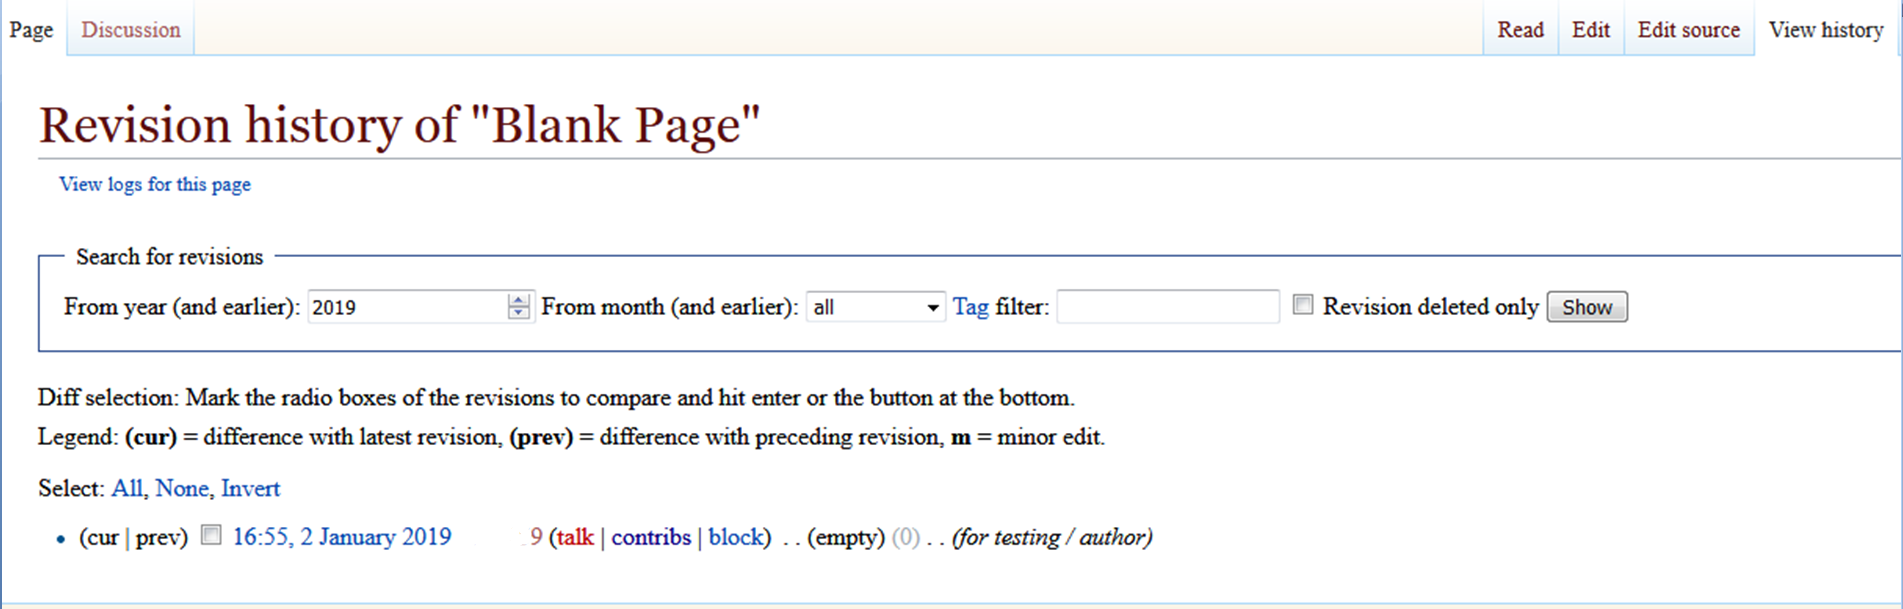Switch to the Discussion tab
The image size is (1903, 609).
pyautogui.click(x=131, y=30)
